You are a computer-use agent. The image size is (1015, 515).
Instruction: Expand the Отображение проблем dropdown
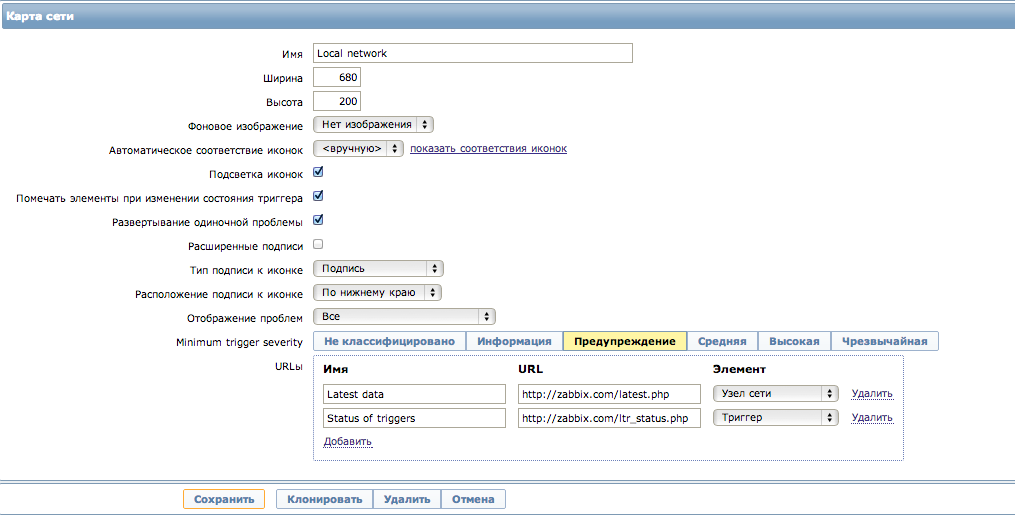404,316
